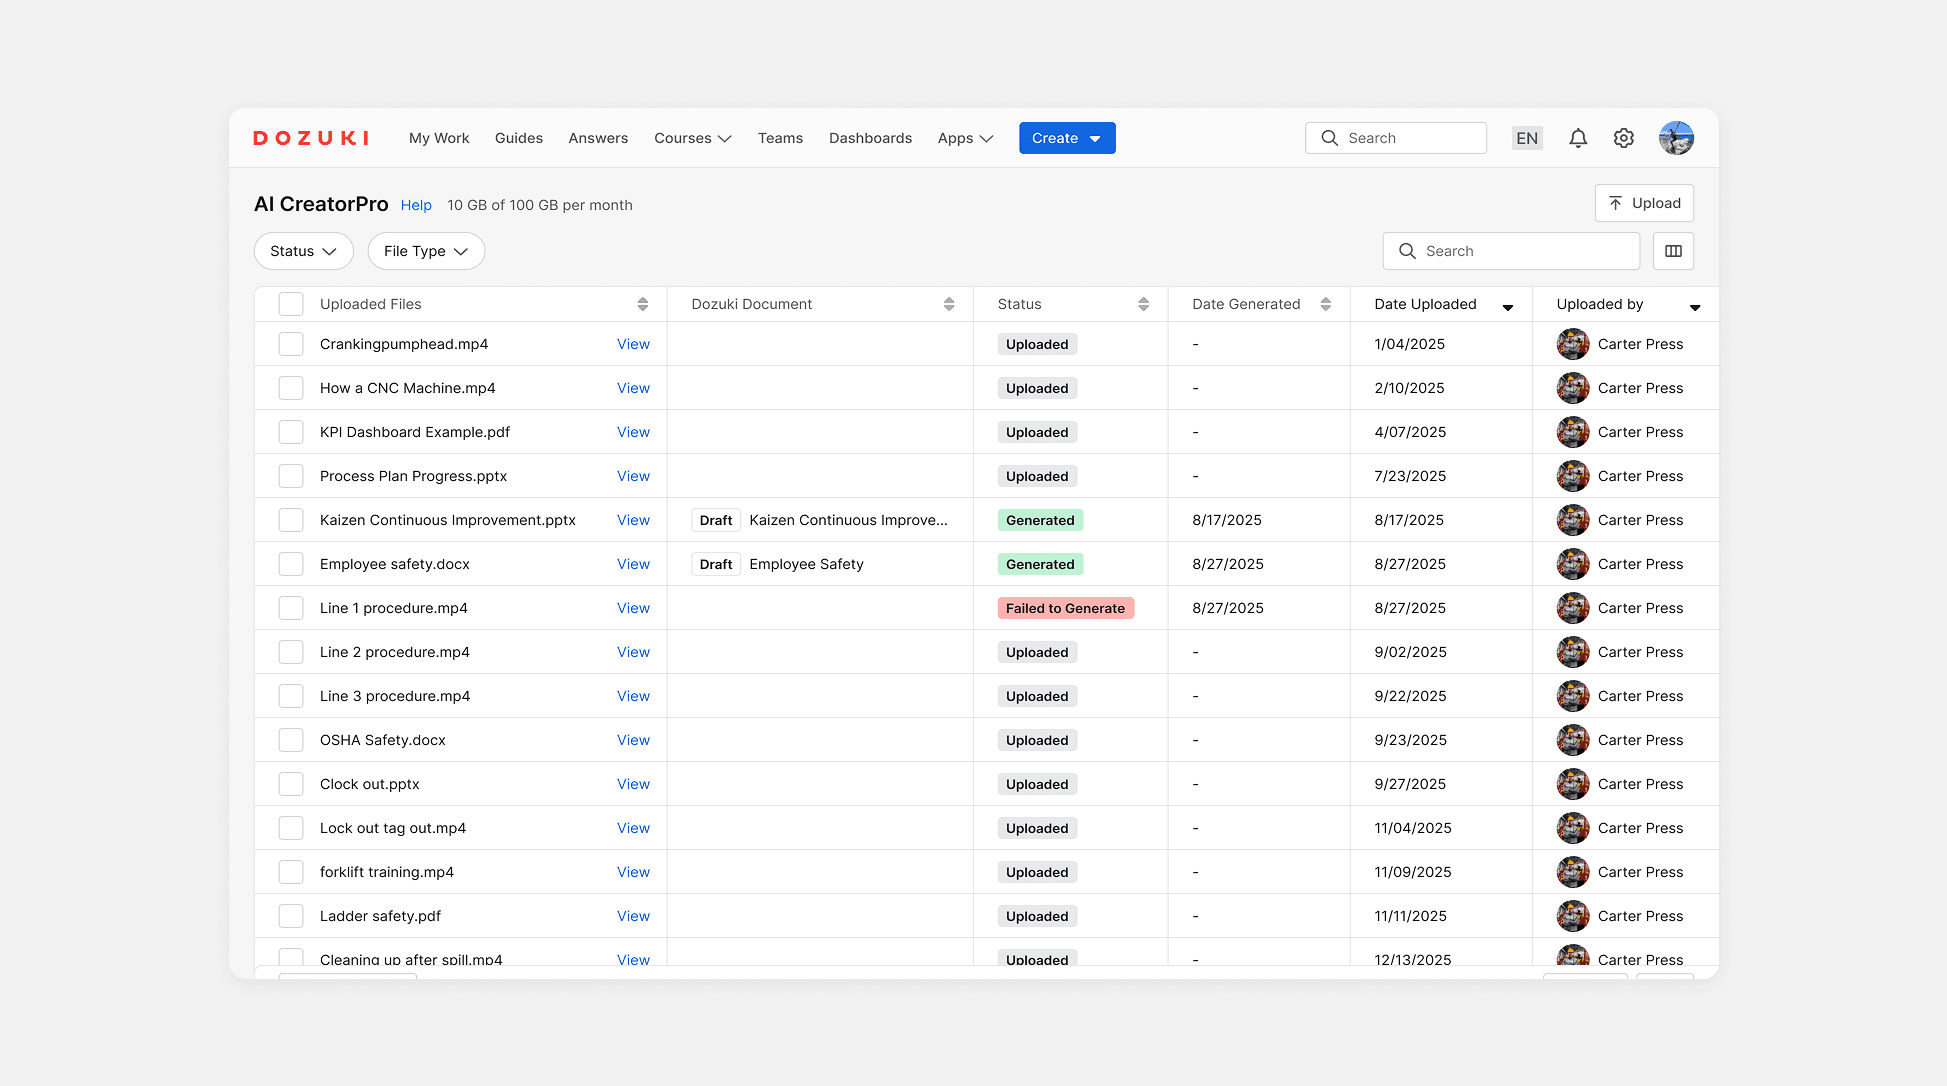This screenshot has width=1947, height=1086.
Task: Open the column layout icon button
Action: tap(1673, 251)
